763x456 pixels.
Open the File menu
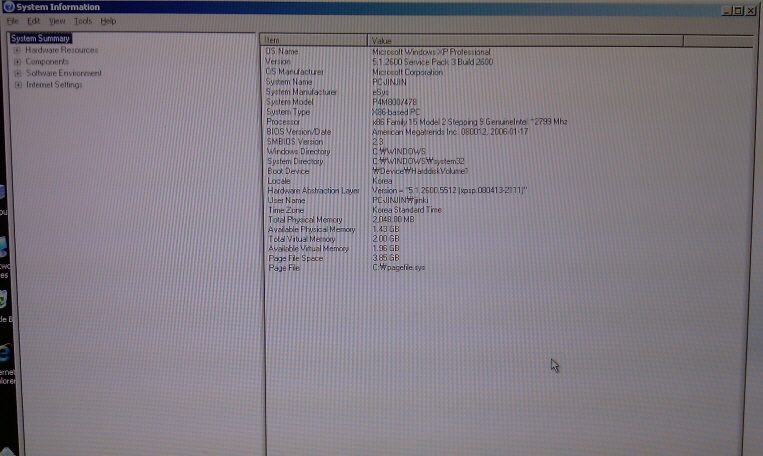click(12, 21)
